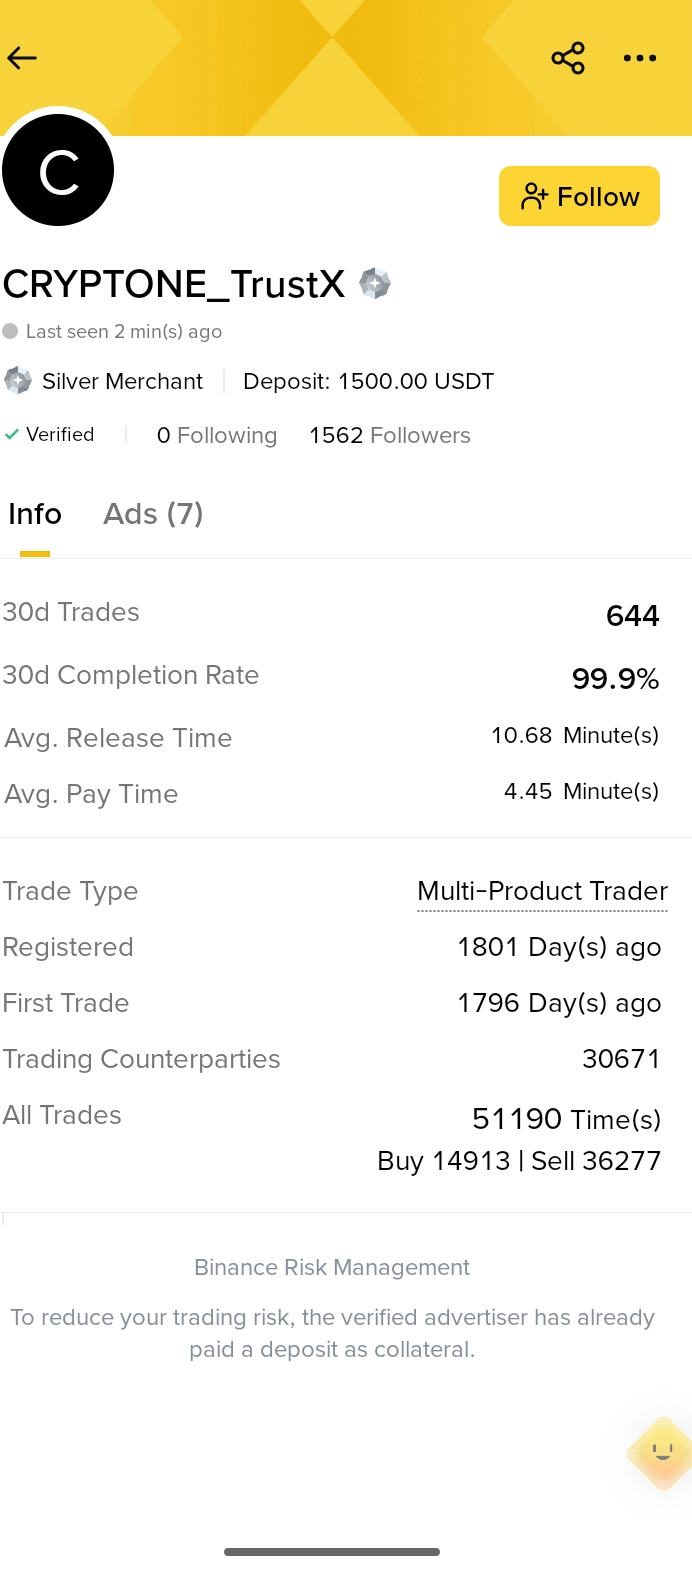Screen dimensions: 692x1576
Task: Follow CRYPTONE_TrustX with the yellow button
Action: click(x=579, y=196)
